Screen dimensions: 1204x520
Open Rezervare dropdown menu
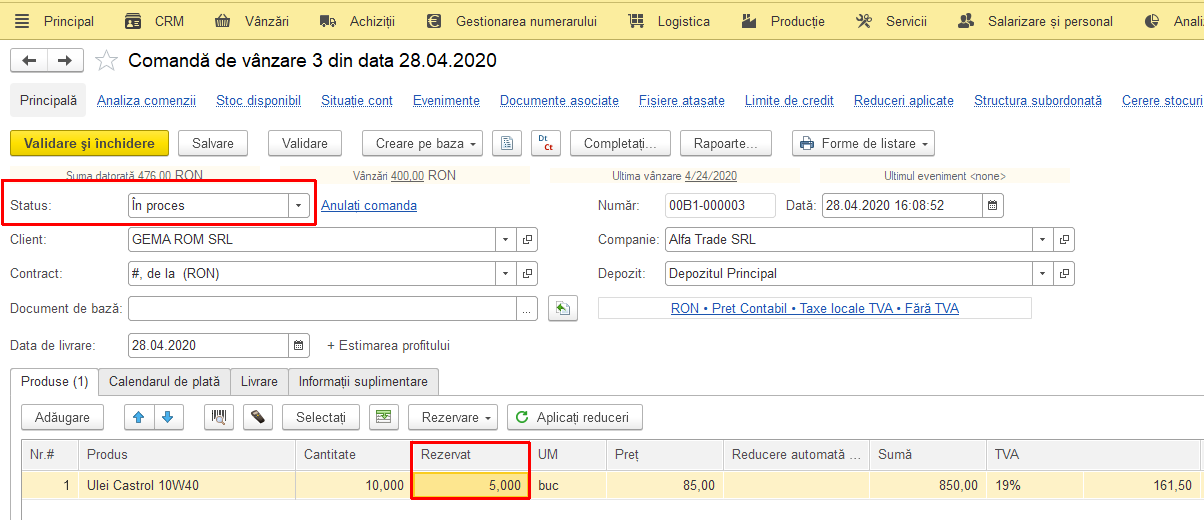[453, 417]
